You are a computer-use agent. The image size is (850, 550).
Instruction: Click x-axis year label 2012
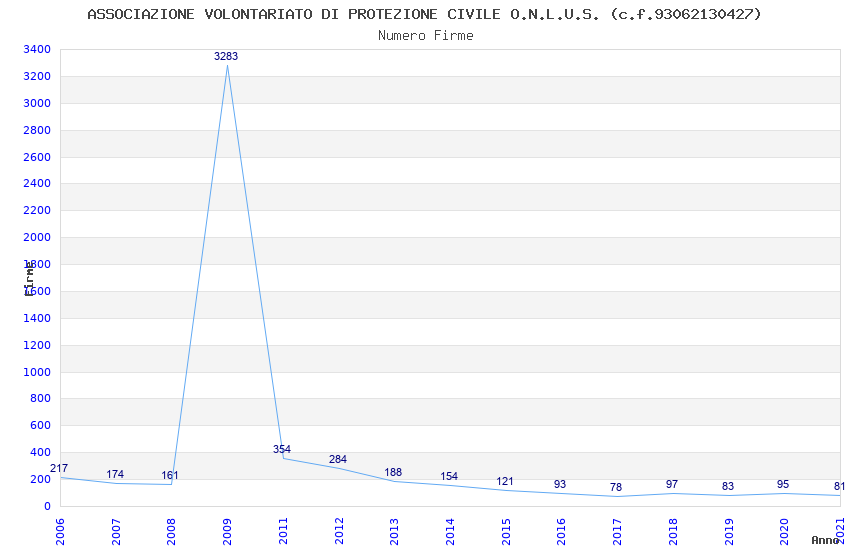339,532
